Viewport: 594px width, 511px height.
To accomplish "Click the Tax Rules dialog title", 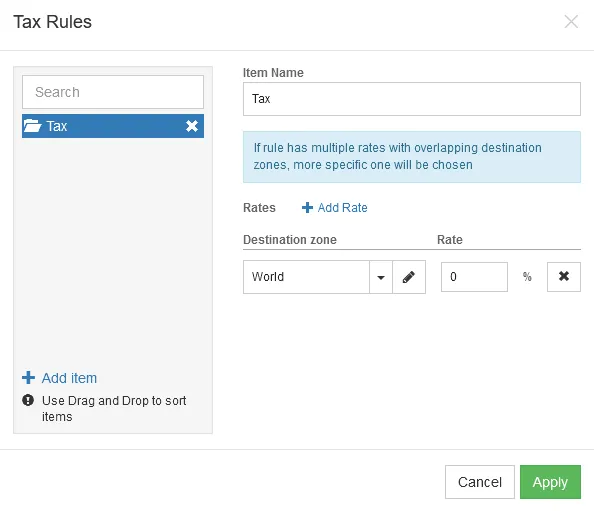I will coord(53,22).
